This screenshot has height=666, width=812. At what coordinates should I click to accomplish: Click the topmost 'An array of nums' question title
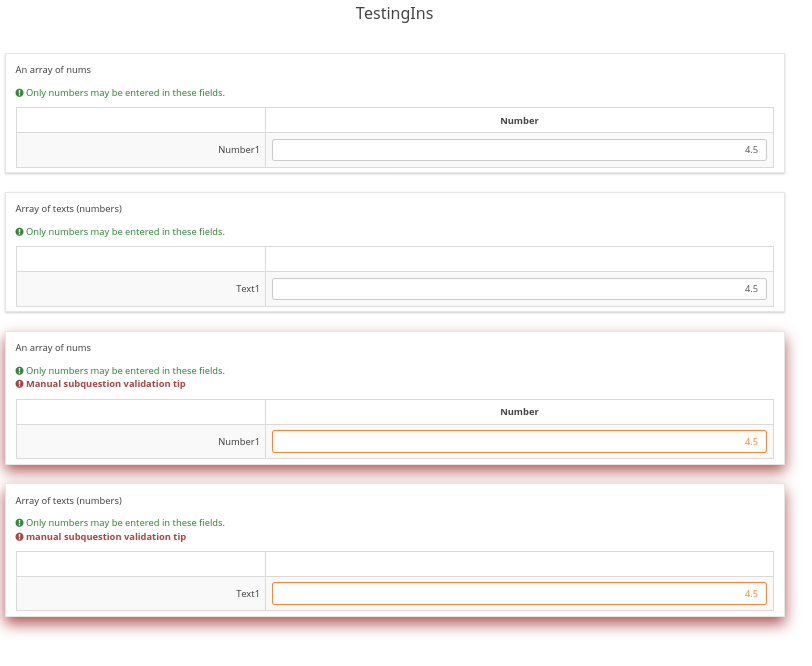(53, 70)
